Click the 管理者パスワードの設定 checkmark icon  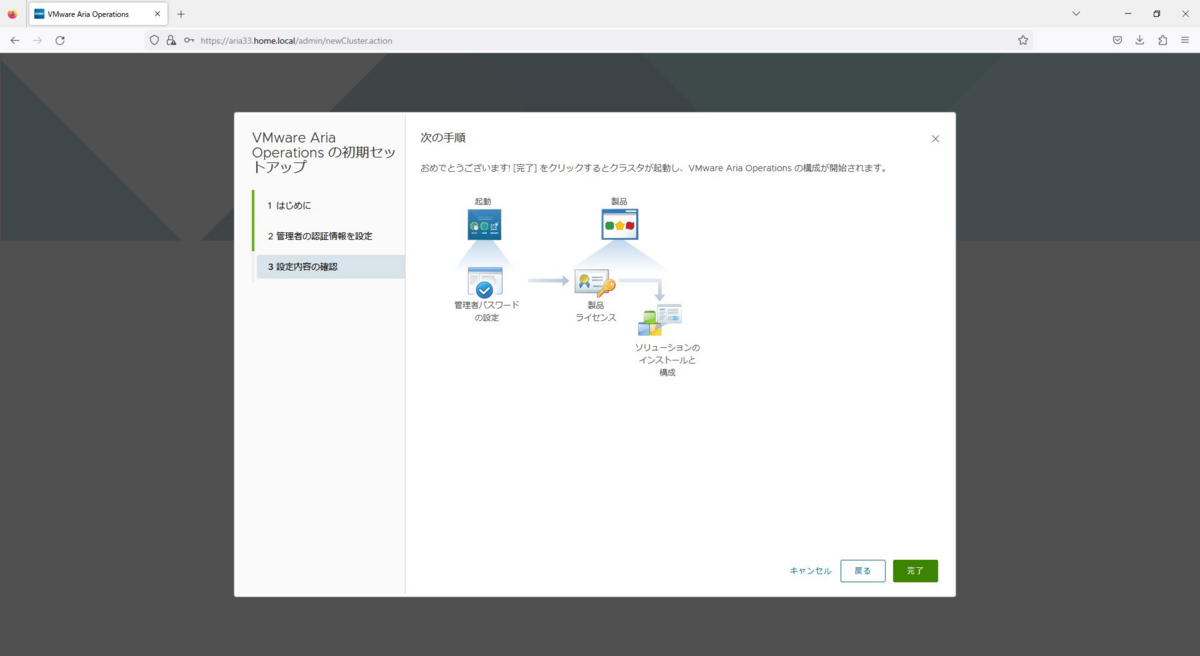coord(485,283)
